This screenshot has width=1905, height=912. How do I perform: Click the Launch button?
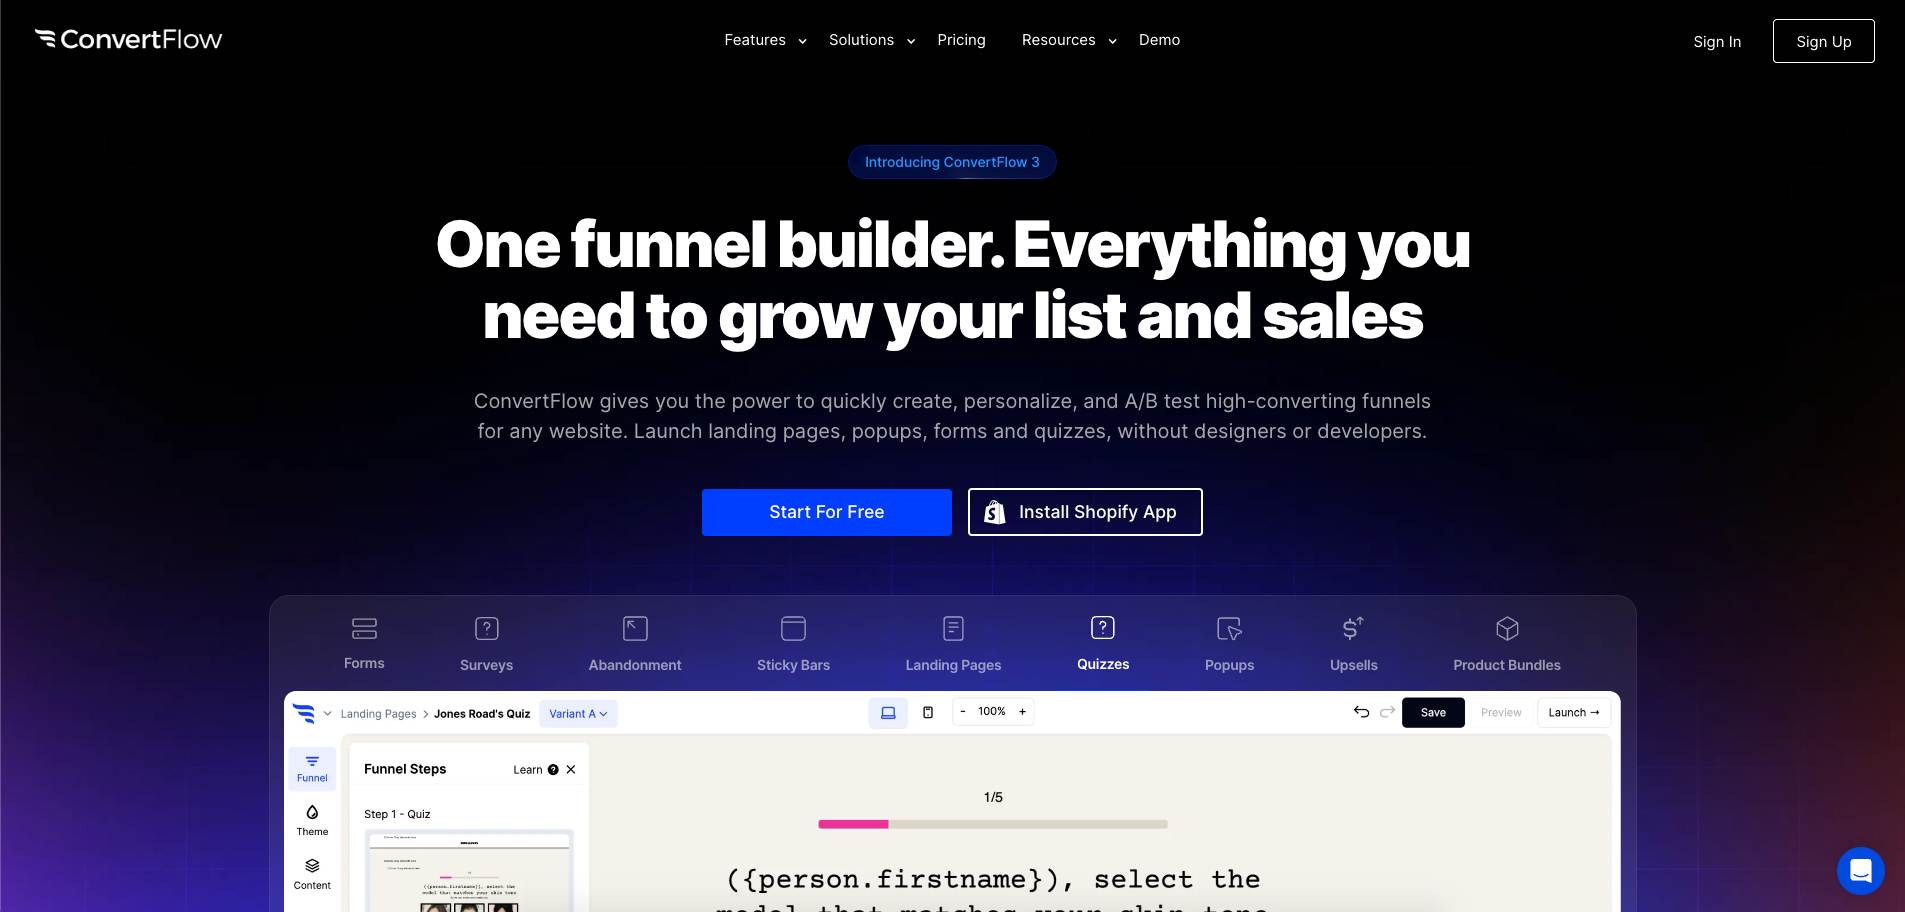click(x=1573, y=713)
